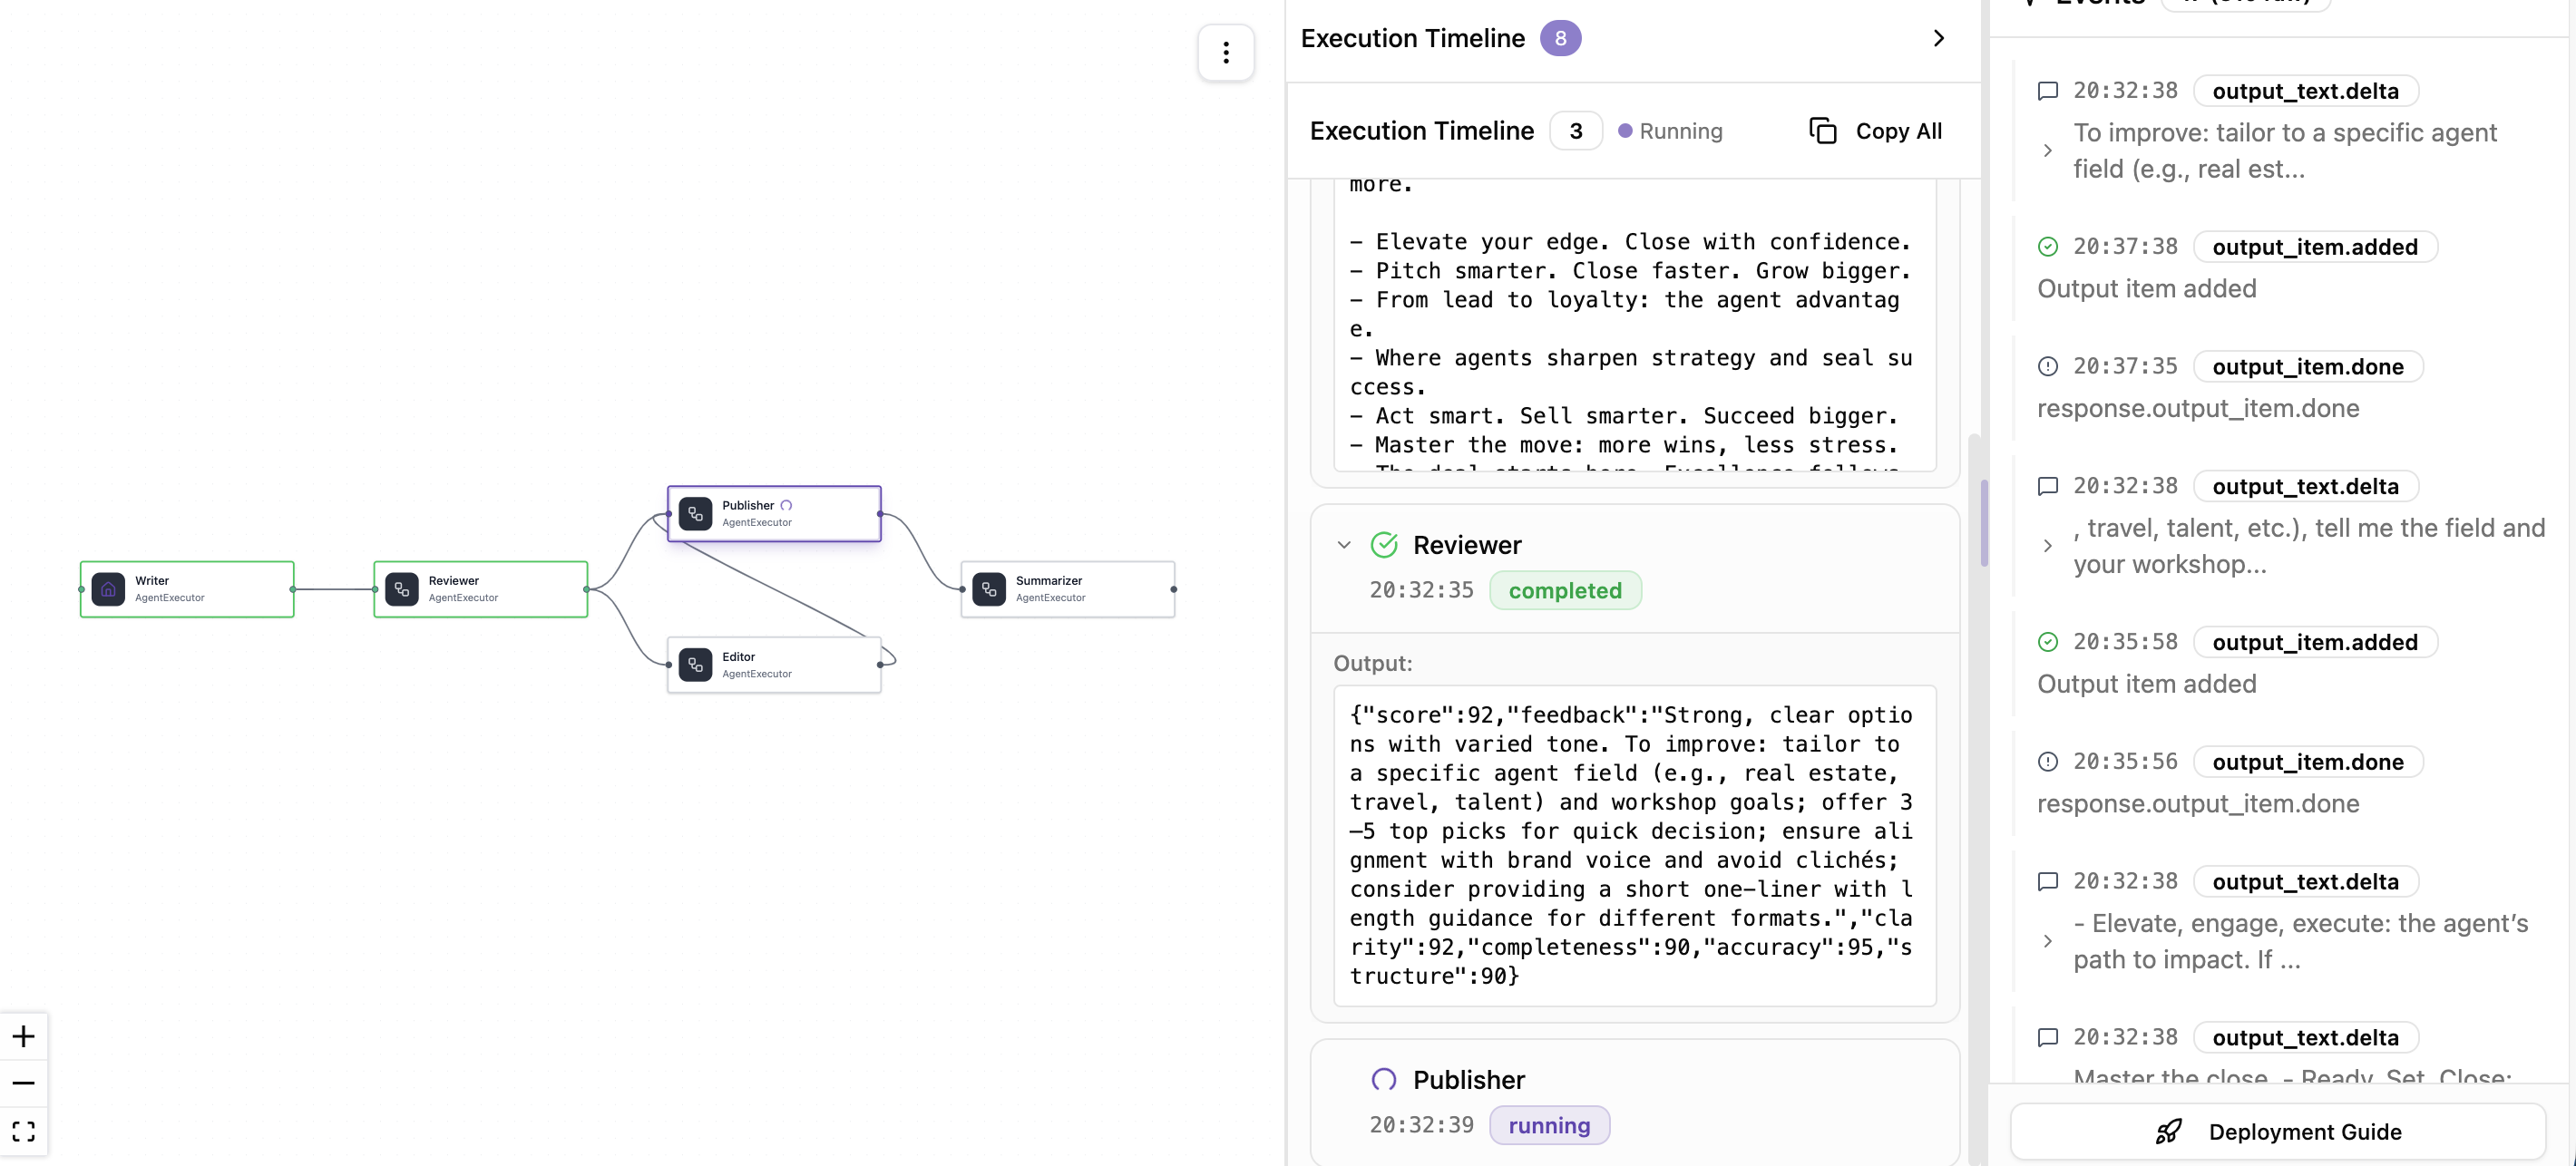
Task: Click check icon of the 20:37:38 event
Action: 2048,247
